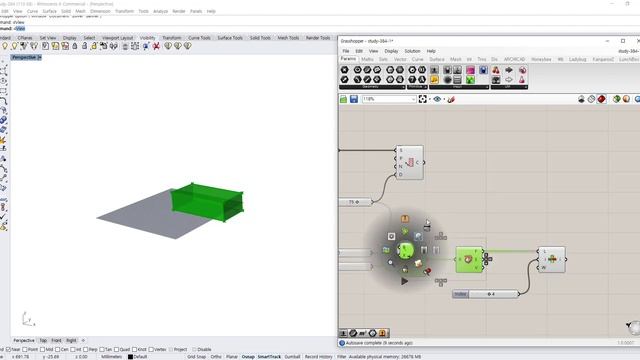Click the cherry icon in Grasshopper Util group
The image size is (640, 360).
(496, 70)
